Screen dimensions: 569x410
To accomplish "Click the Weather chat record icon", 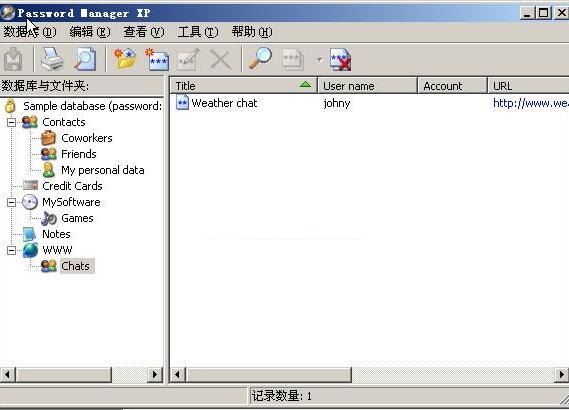I will pos(182,103).
